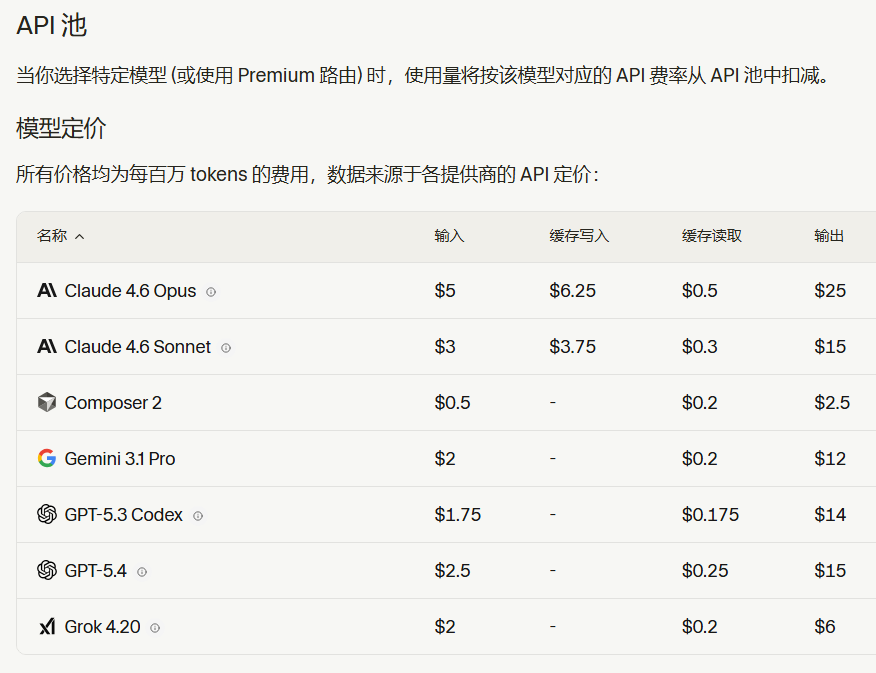Open info icon next to Grok 4.20
This screenshot has width=876, height=673.
[x=155, y=628]
